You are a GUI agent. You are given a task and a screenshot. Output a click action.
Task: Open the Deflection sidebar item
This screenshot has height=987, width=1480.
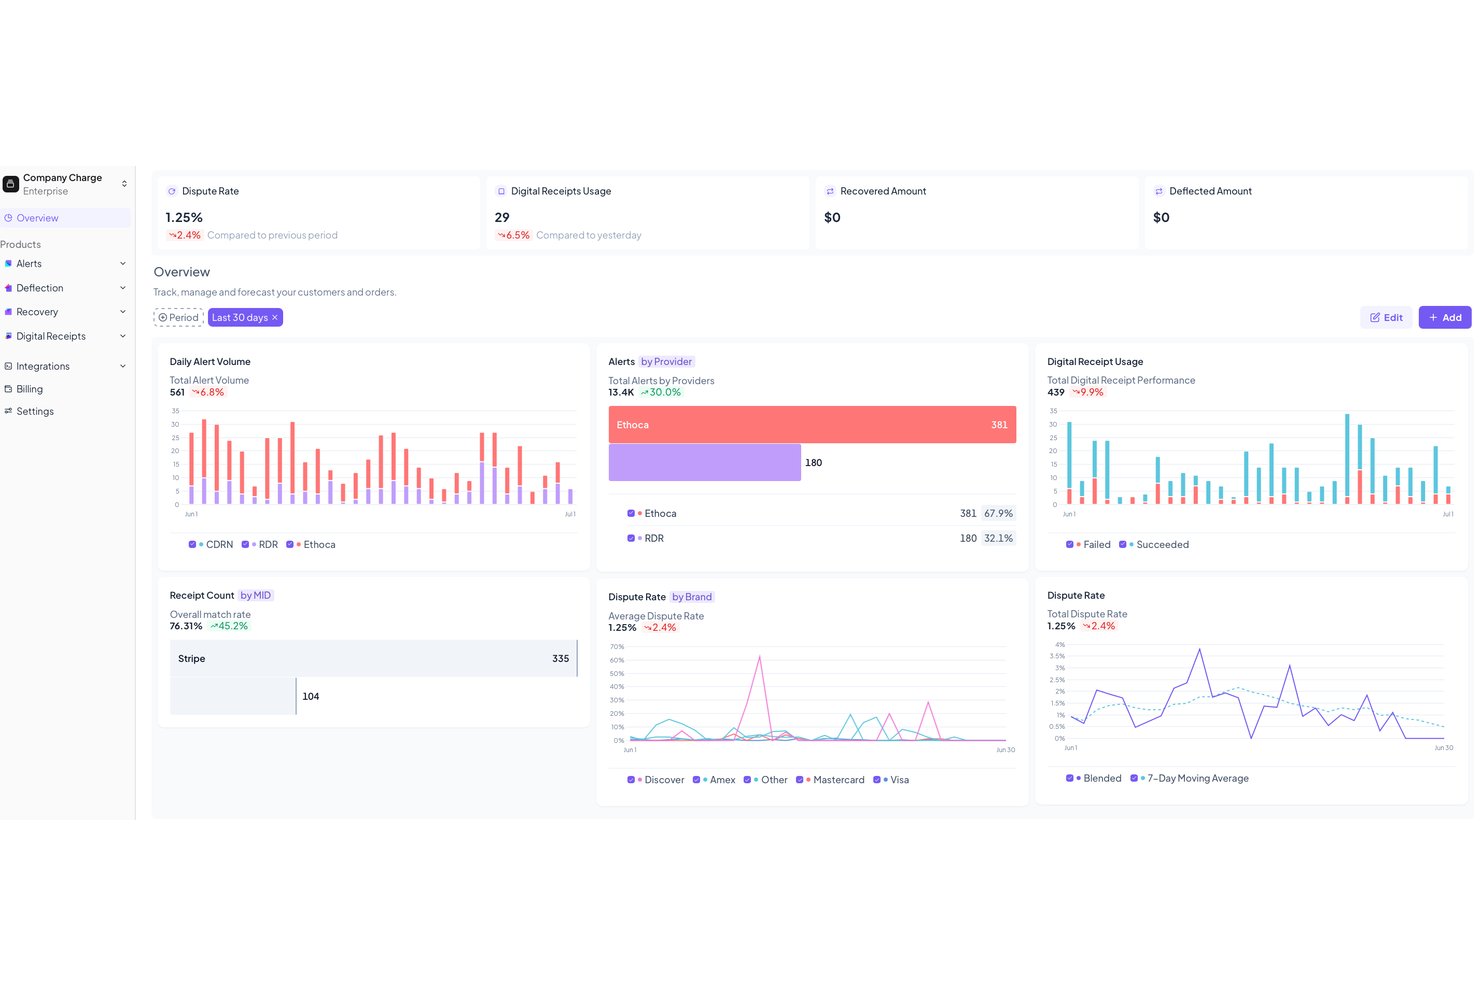(66, 288)
